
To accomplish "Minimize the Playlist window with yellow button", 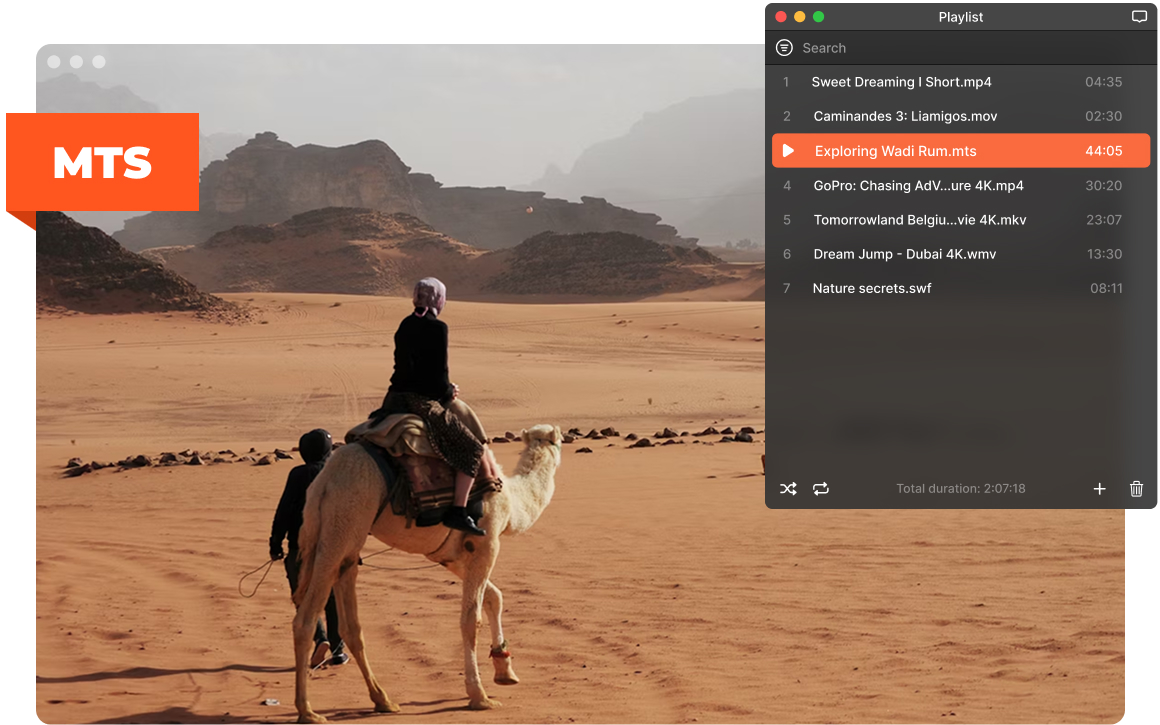I will [x=800, y=16].
